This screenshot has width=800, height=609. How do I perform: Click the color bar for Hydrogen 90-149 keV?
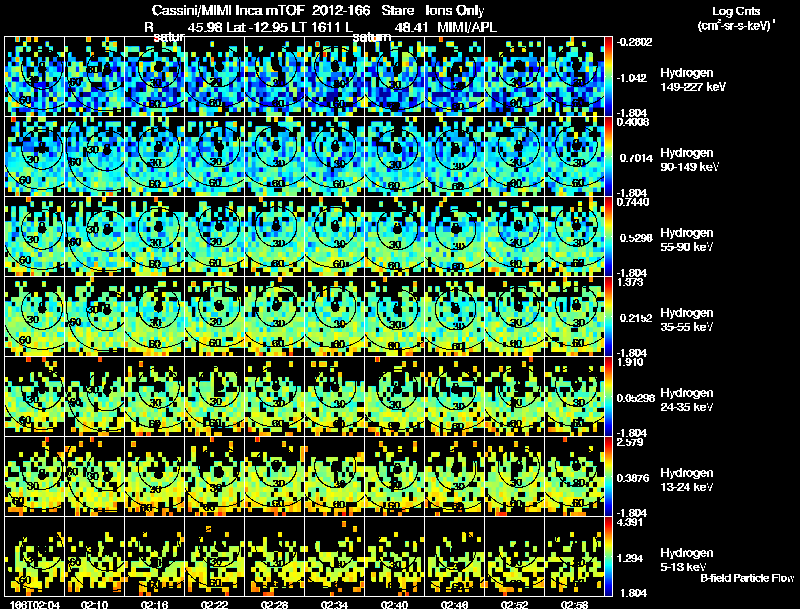pos(608,156)
